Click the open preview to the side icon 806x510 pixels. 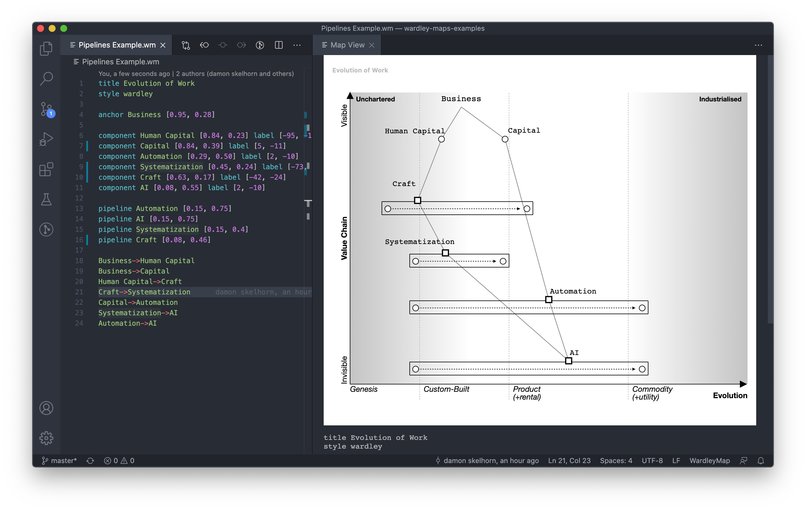(x=260, y=45)
